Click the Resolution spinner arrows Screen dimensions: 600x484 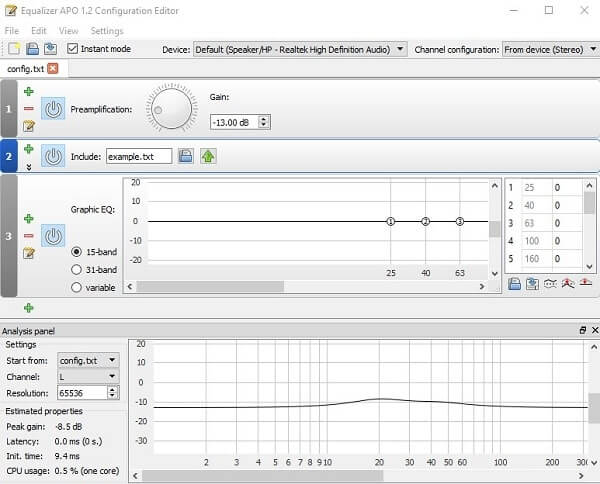coord(112,393)
